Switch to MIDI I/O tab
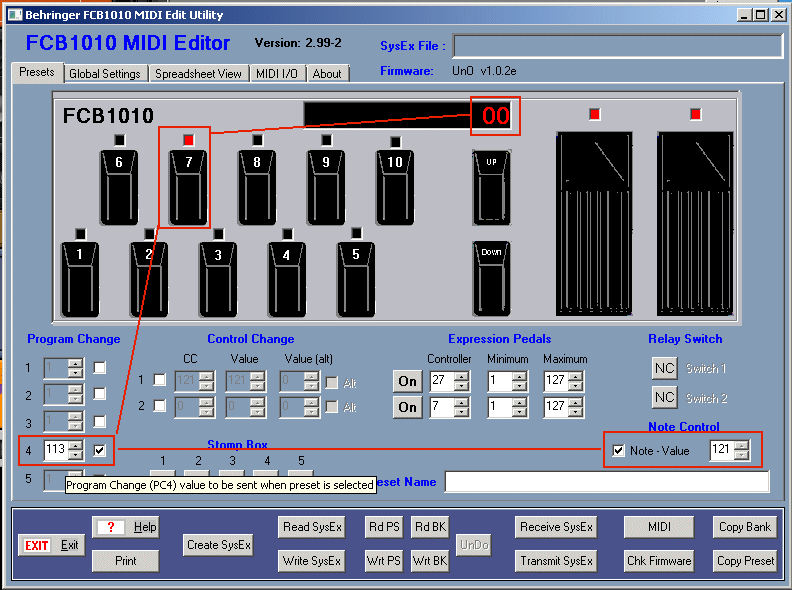Image resolution: width=792 pixels, height=590 pixels. [x=277, y=74]
